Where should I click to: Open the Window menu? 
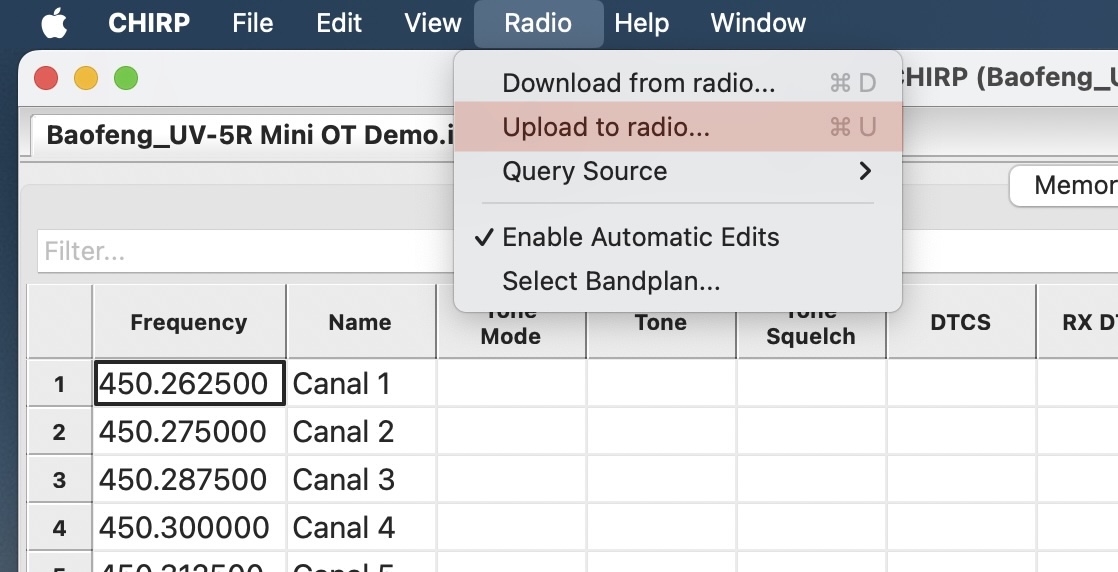coord(758,23)
